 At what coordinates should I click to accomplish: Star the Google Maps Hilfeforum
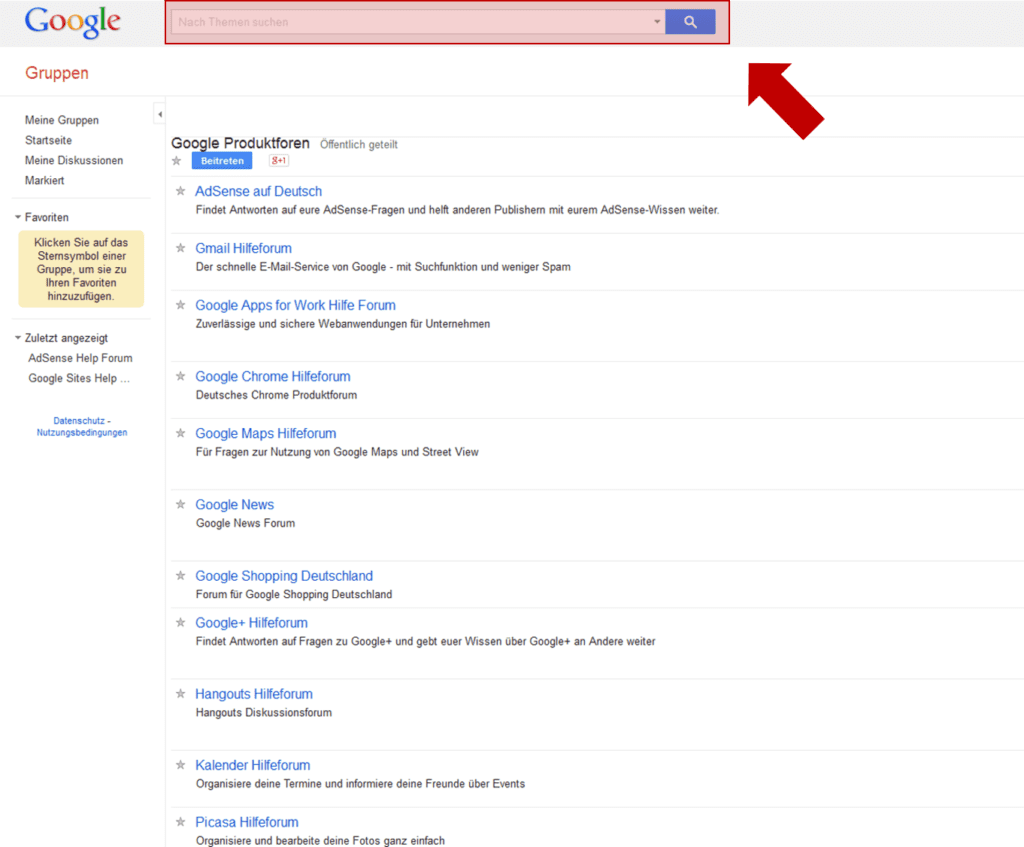click(x=181, y=432)
